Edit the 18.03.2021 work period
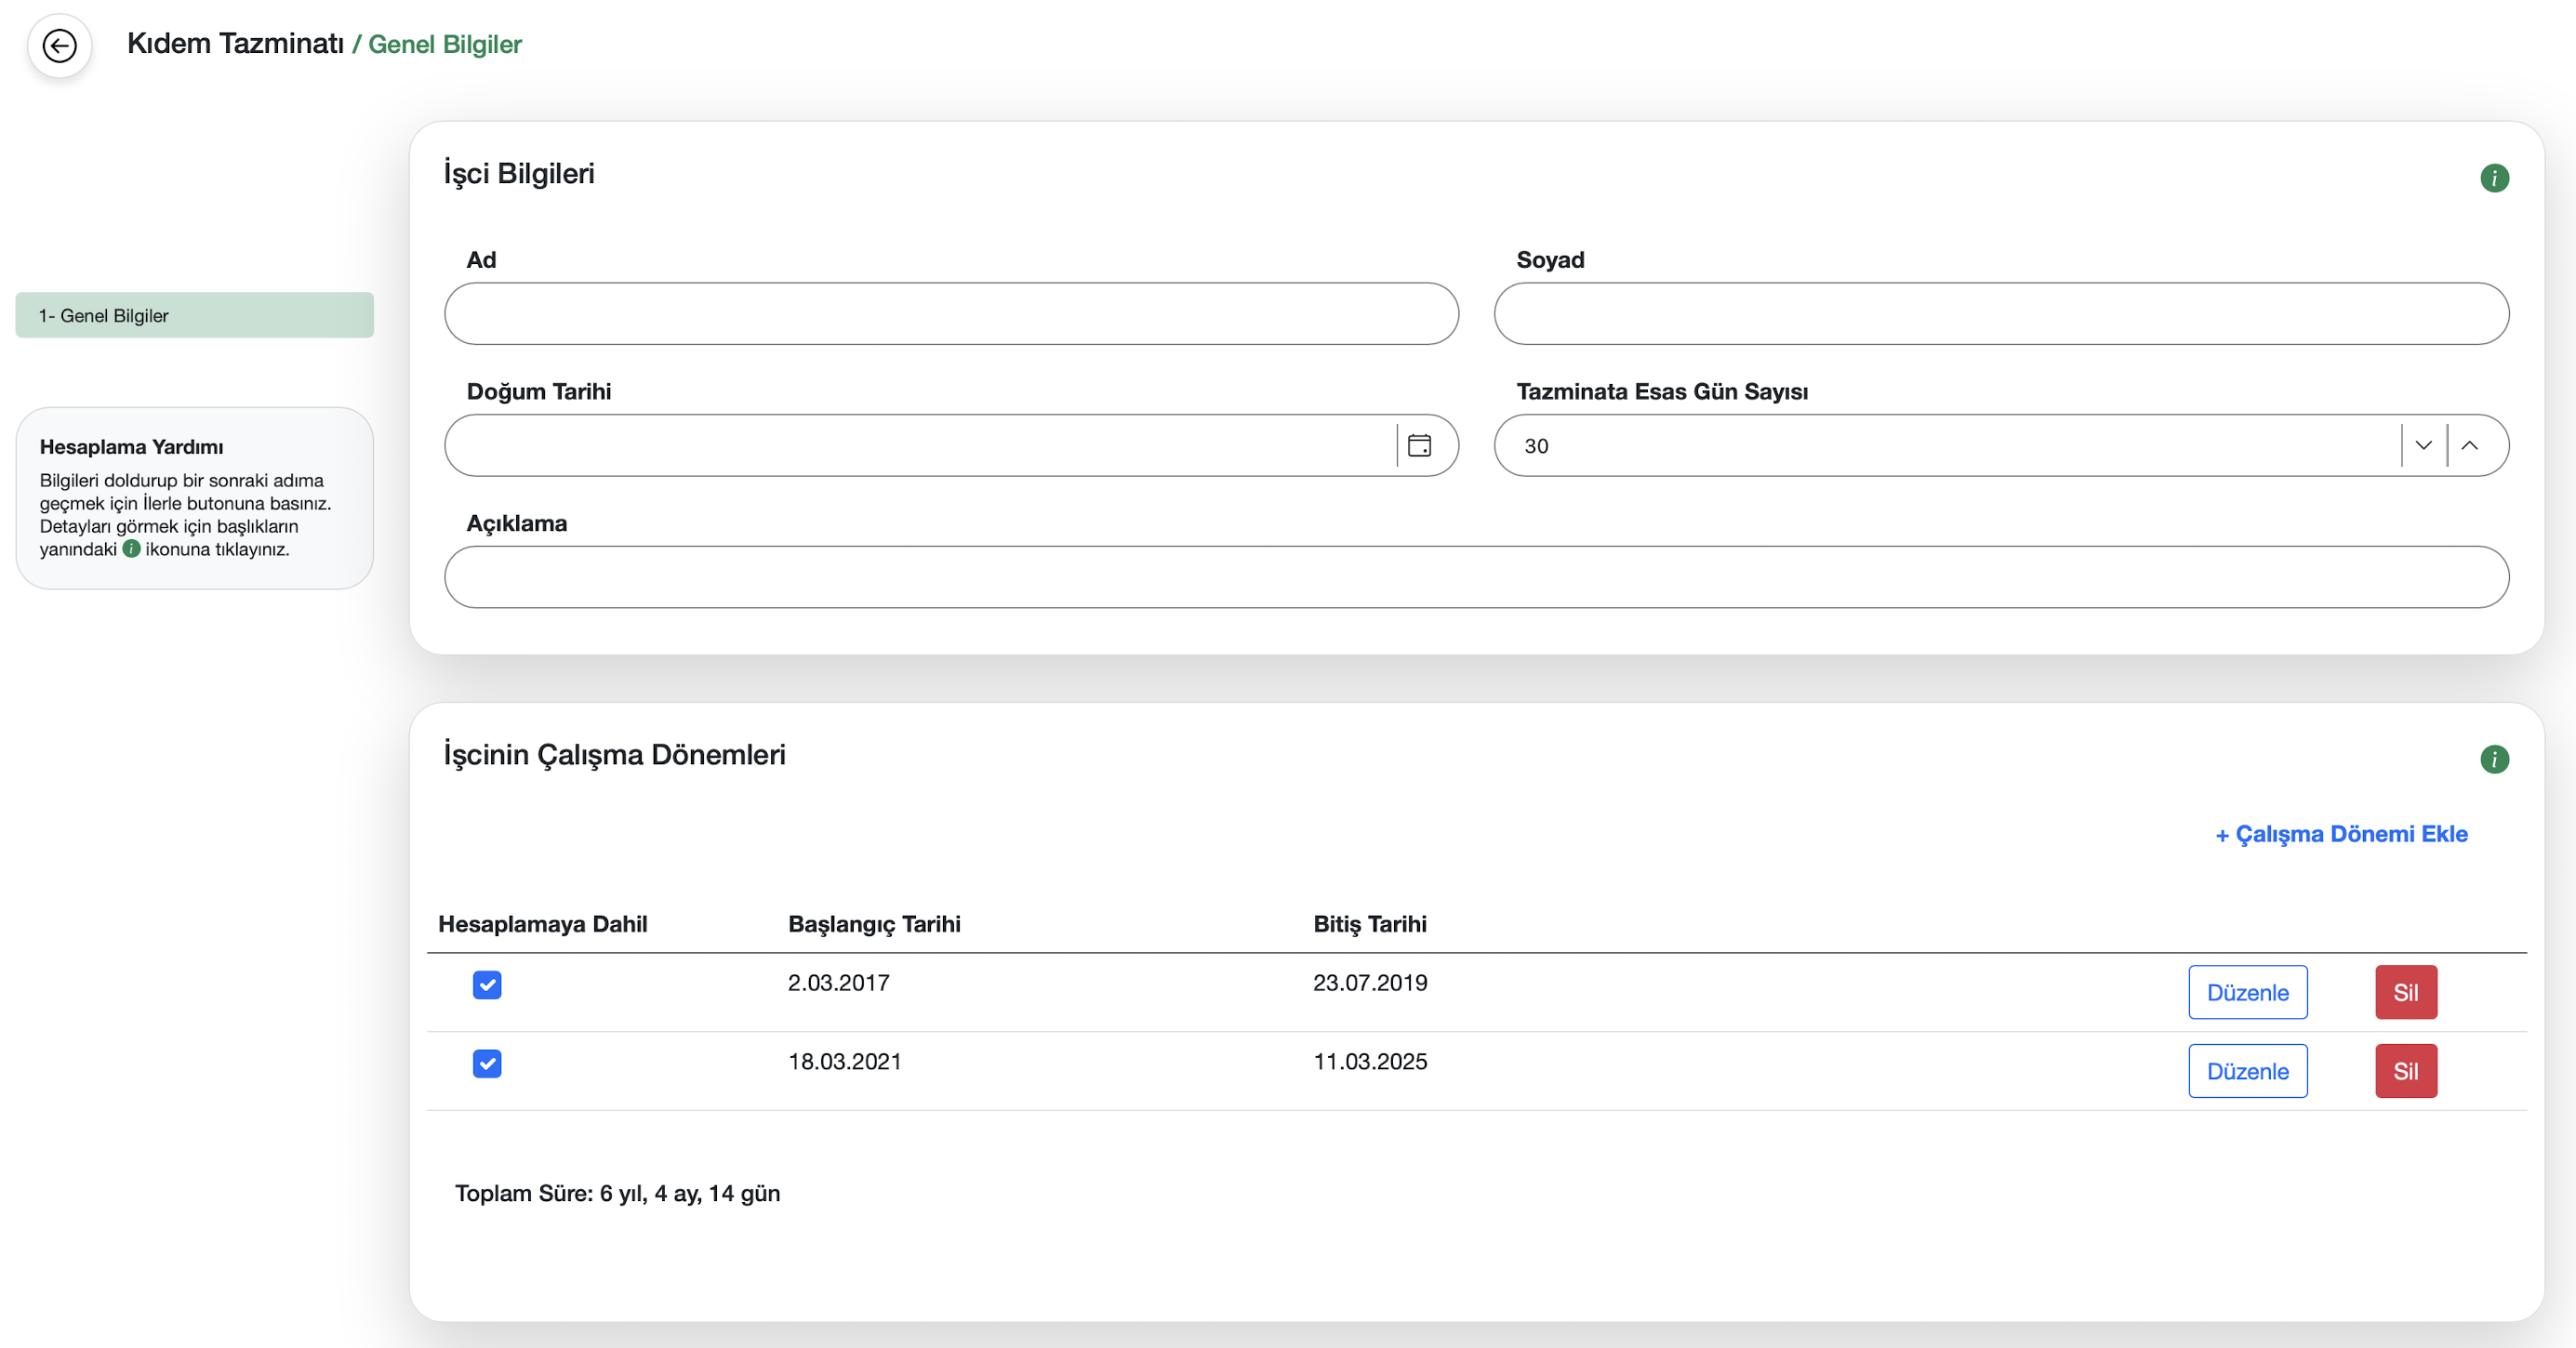 coord(2247,1071)
